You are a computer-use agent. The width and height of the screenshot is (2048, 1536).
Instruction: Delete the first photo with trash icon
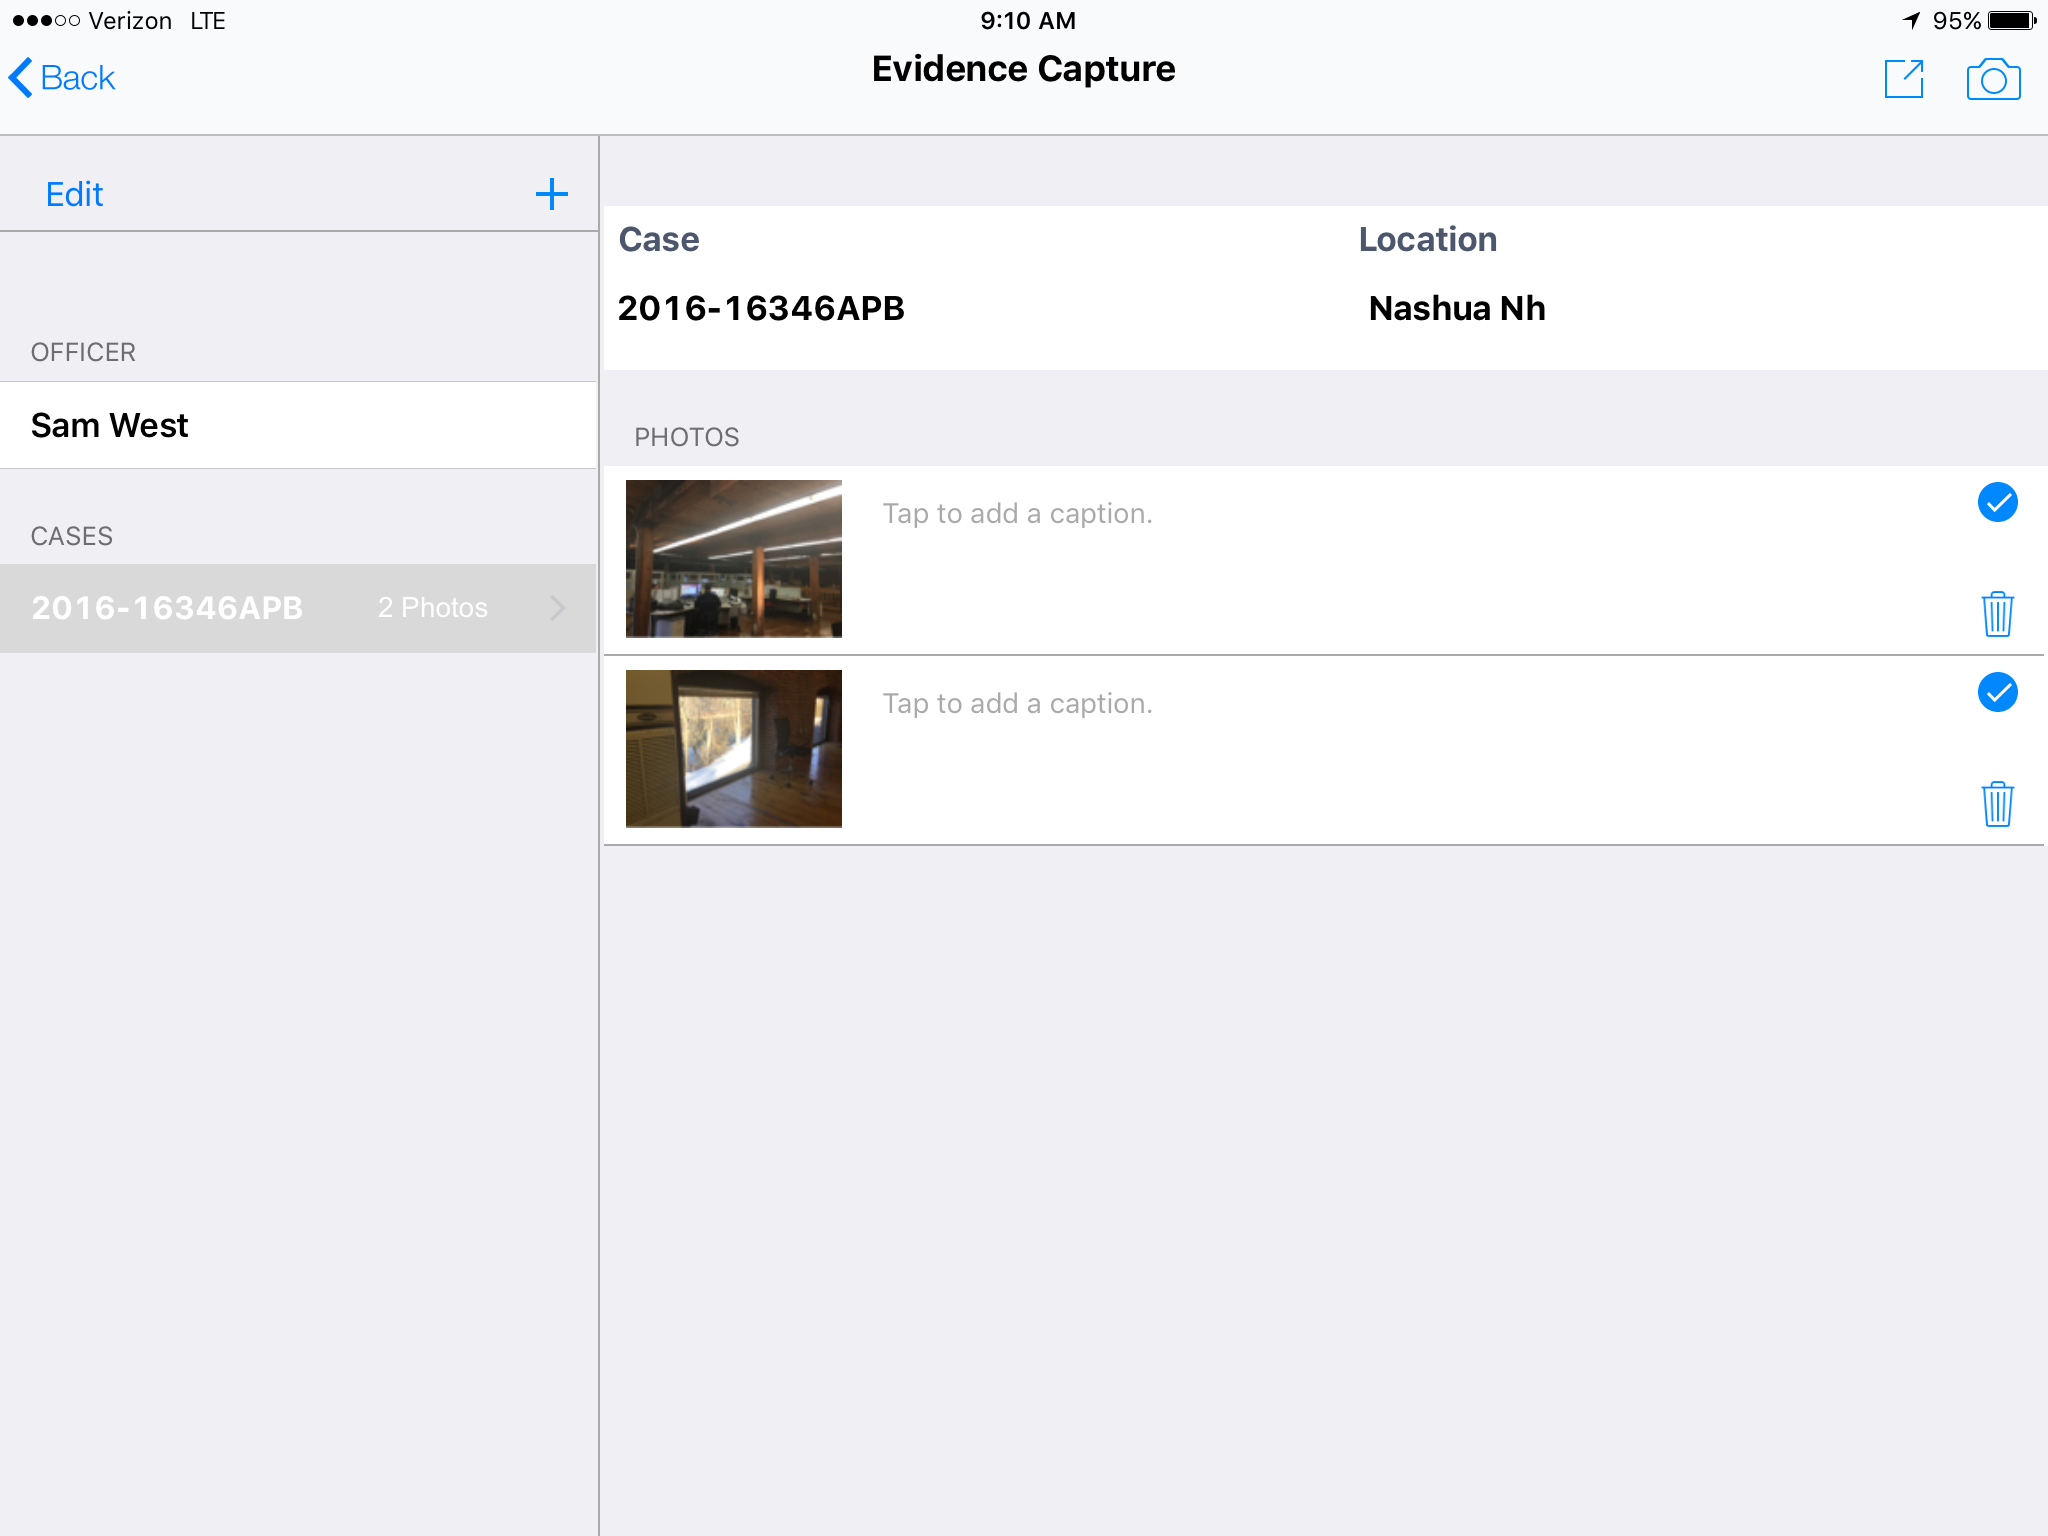[1997, 613]
